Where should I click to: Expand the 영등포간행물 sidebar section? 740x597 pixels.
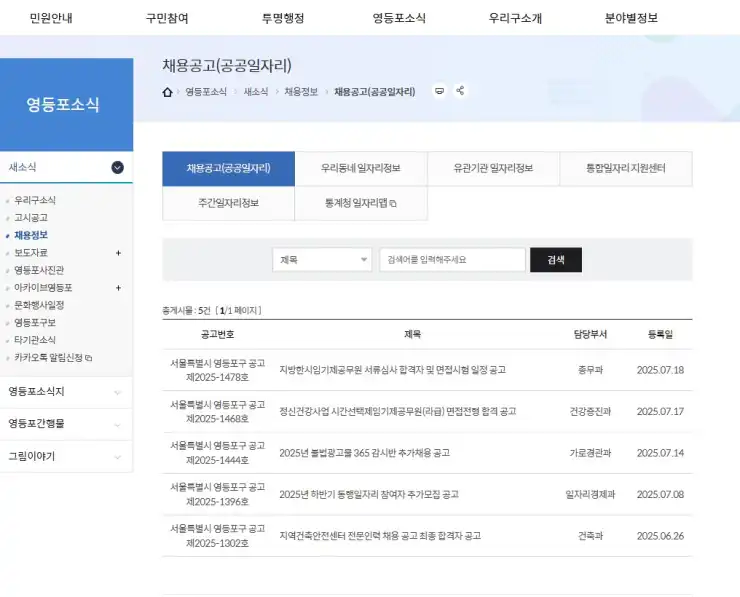click(x=66, y=424)
